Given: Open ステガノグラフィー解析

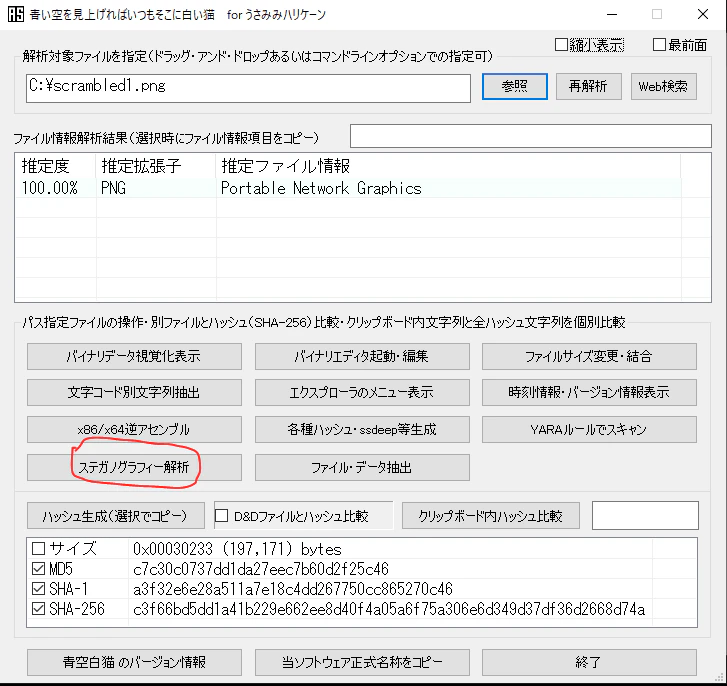Looking at the screenshot, I should pyautogui.click(x=134, y=467).
